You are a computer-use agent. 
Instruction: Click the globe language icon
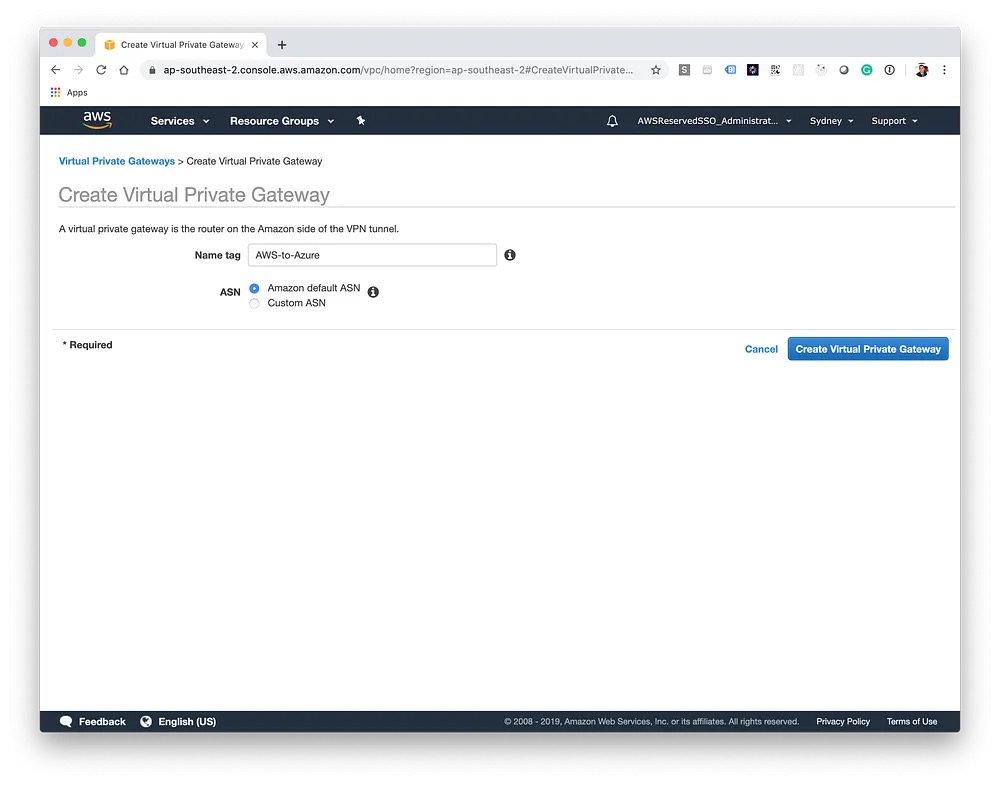pos(146,721)
